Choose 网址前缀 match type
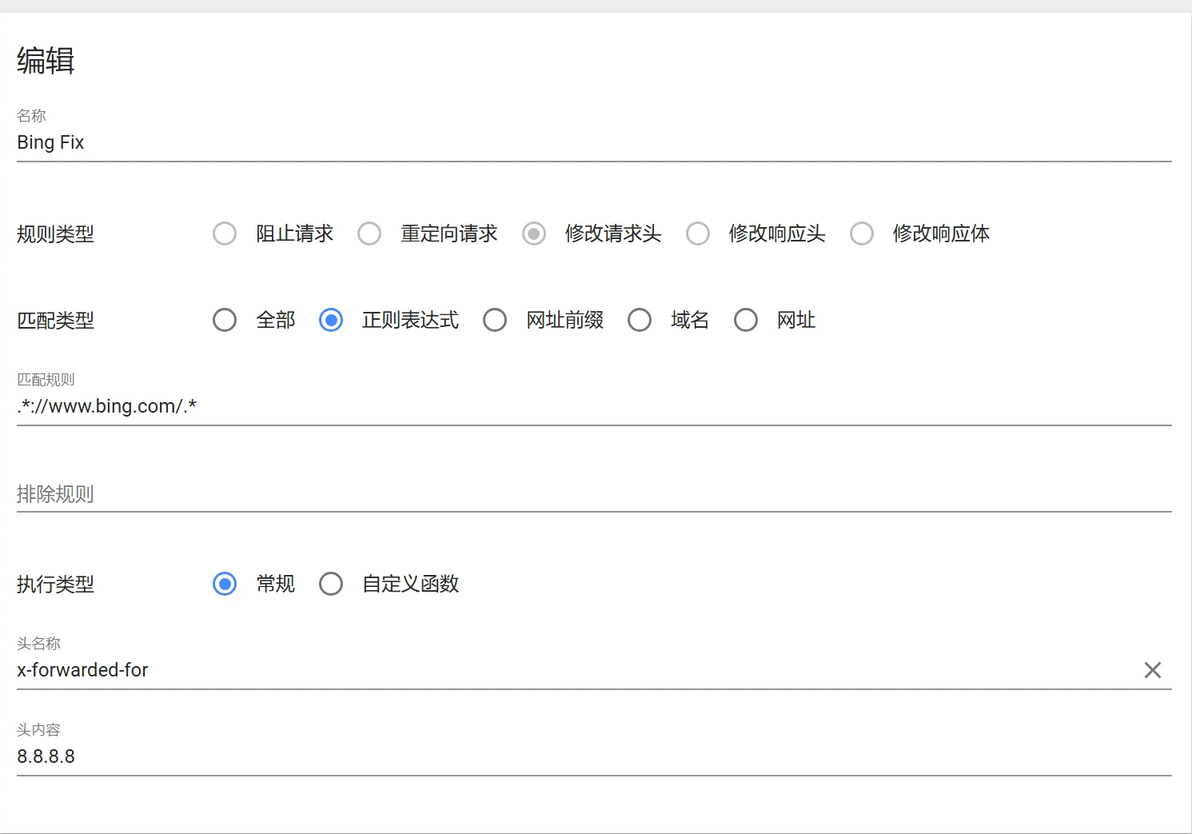Viewport: 1192px width, 834px height. 495,320
